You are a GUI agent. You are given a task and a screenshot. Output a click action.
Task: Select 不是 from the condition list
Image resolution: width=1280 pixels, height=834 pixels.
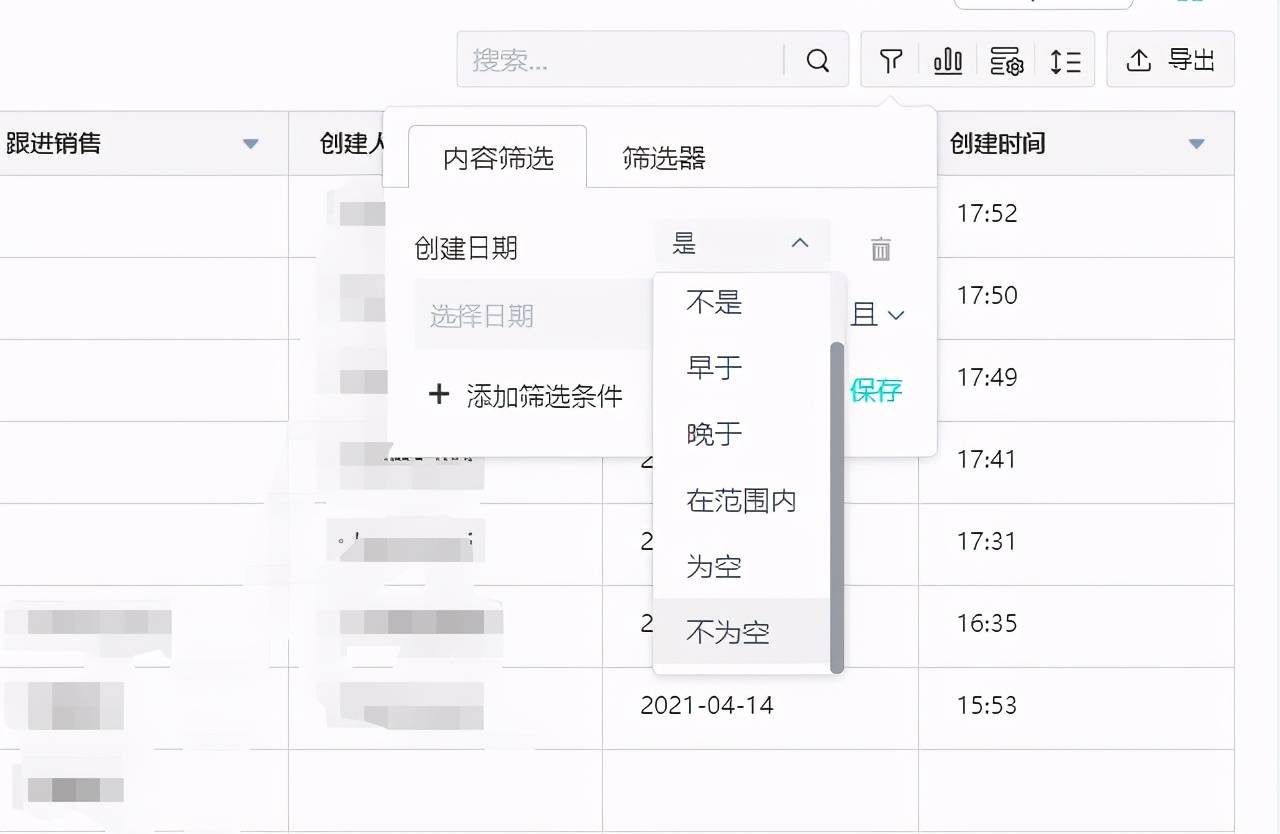pyautogui.click(x=742, y=302)
